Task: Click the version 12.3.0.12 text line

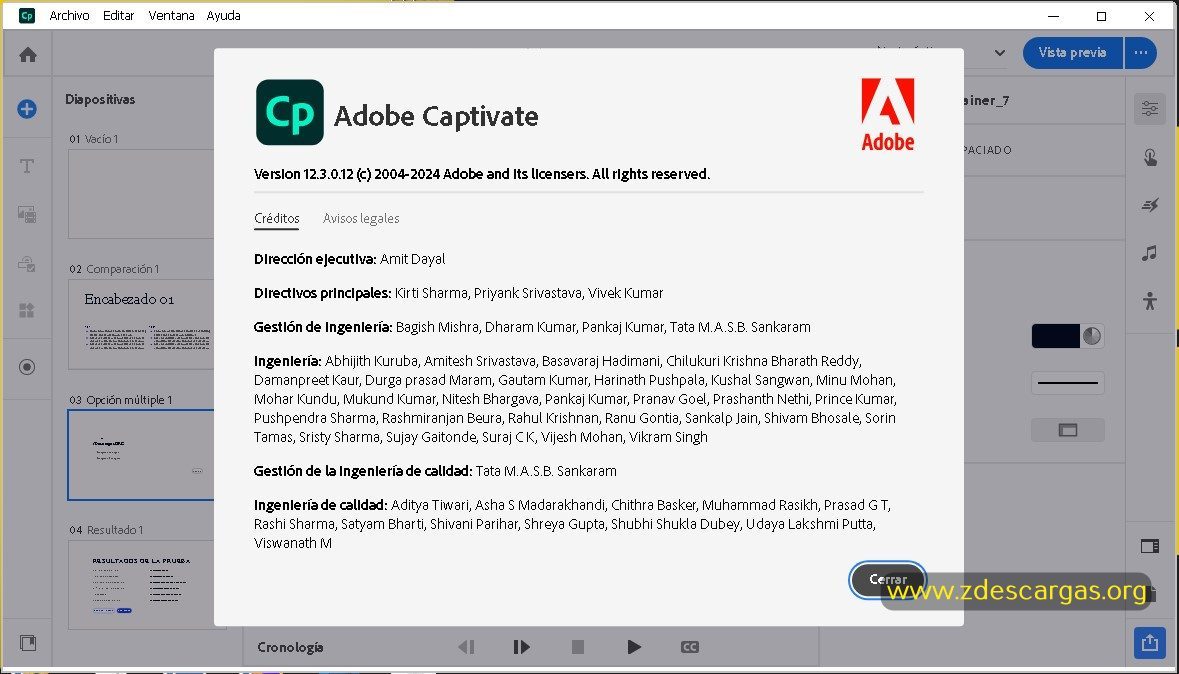Action: [482, 174]
